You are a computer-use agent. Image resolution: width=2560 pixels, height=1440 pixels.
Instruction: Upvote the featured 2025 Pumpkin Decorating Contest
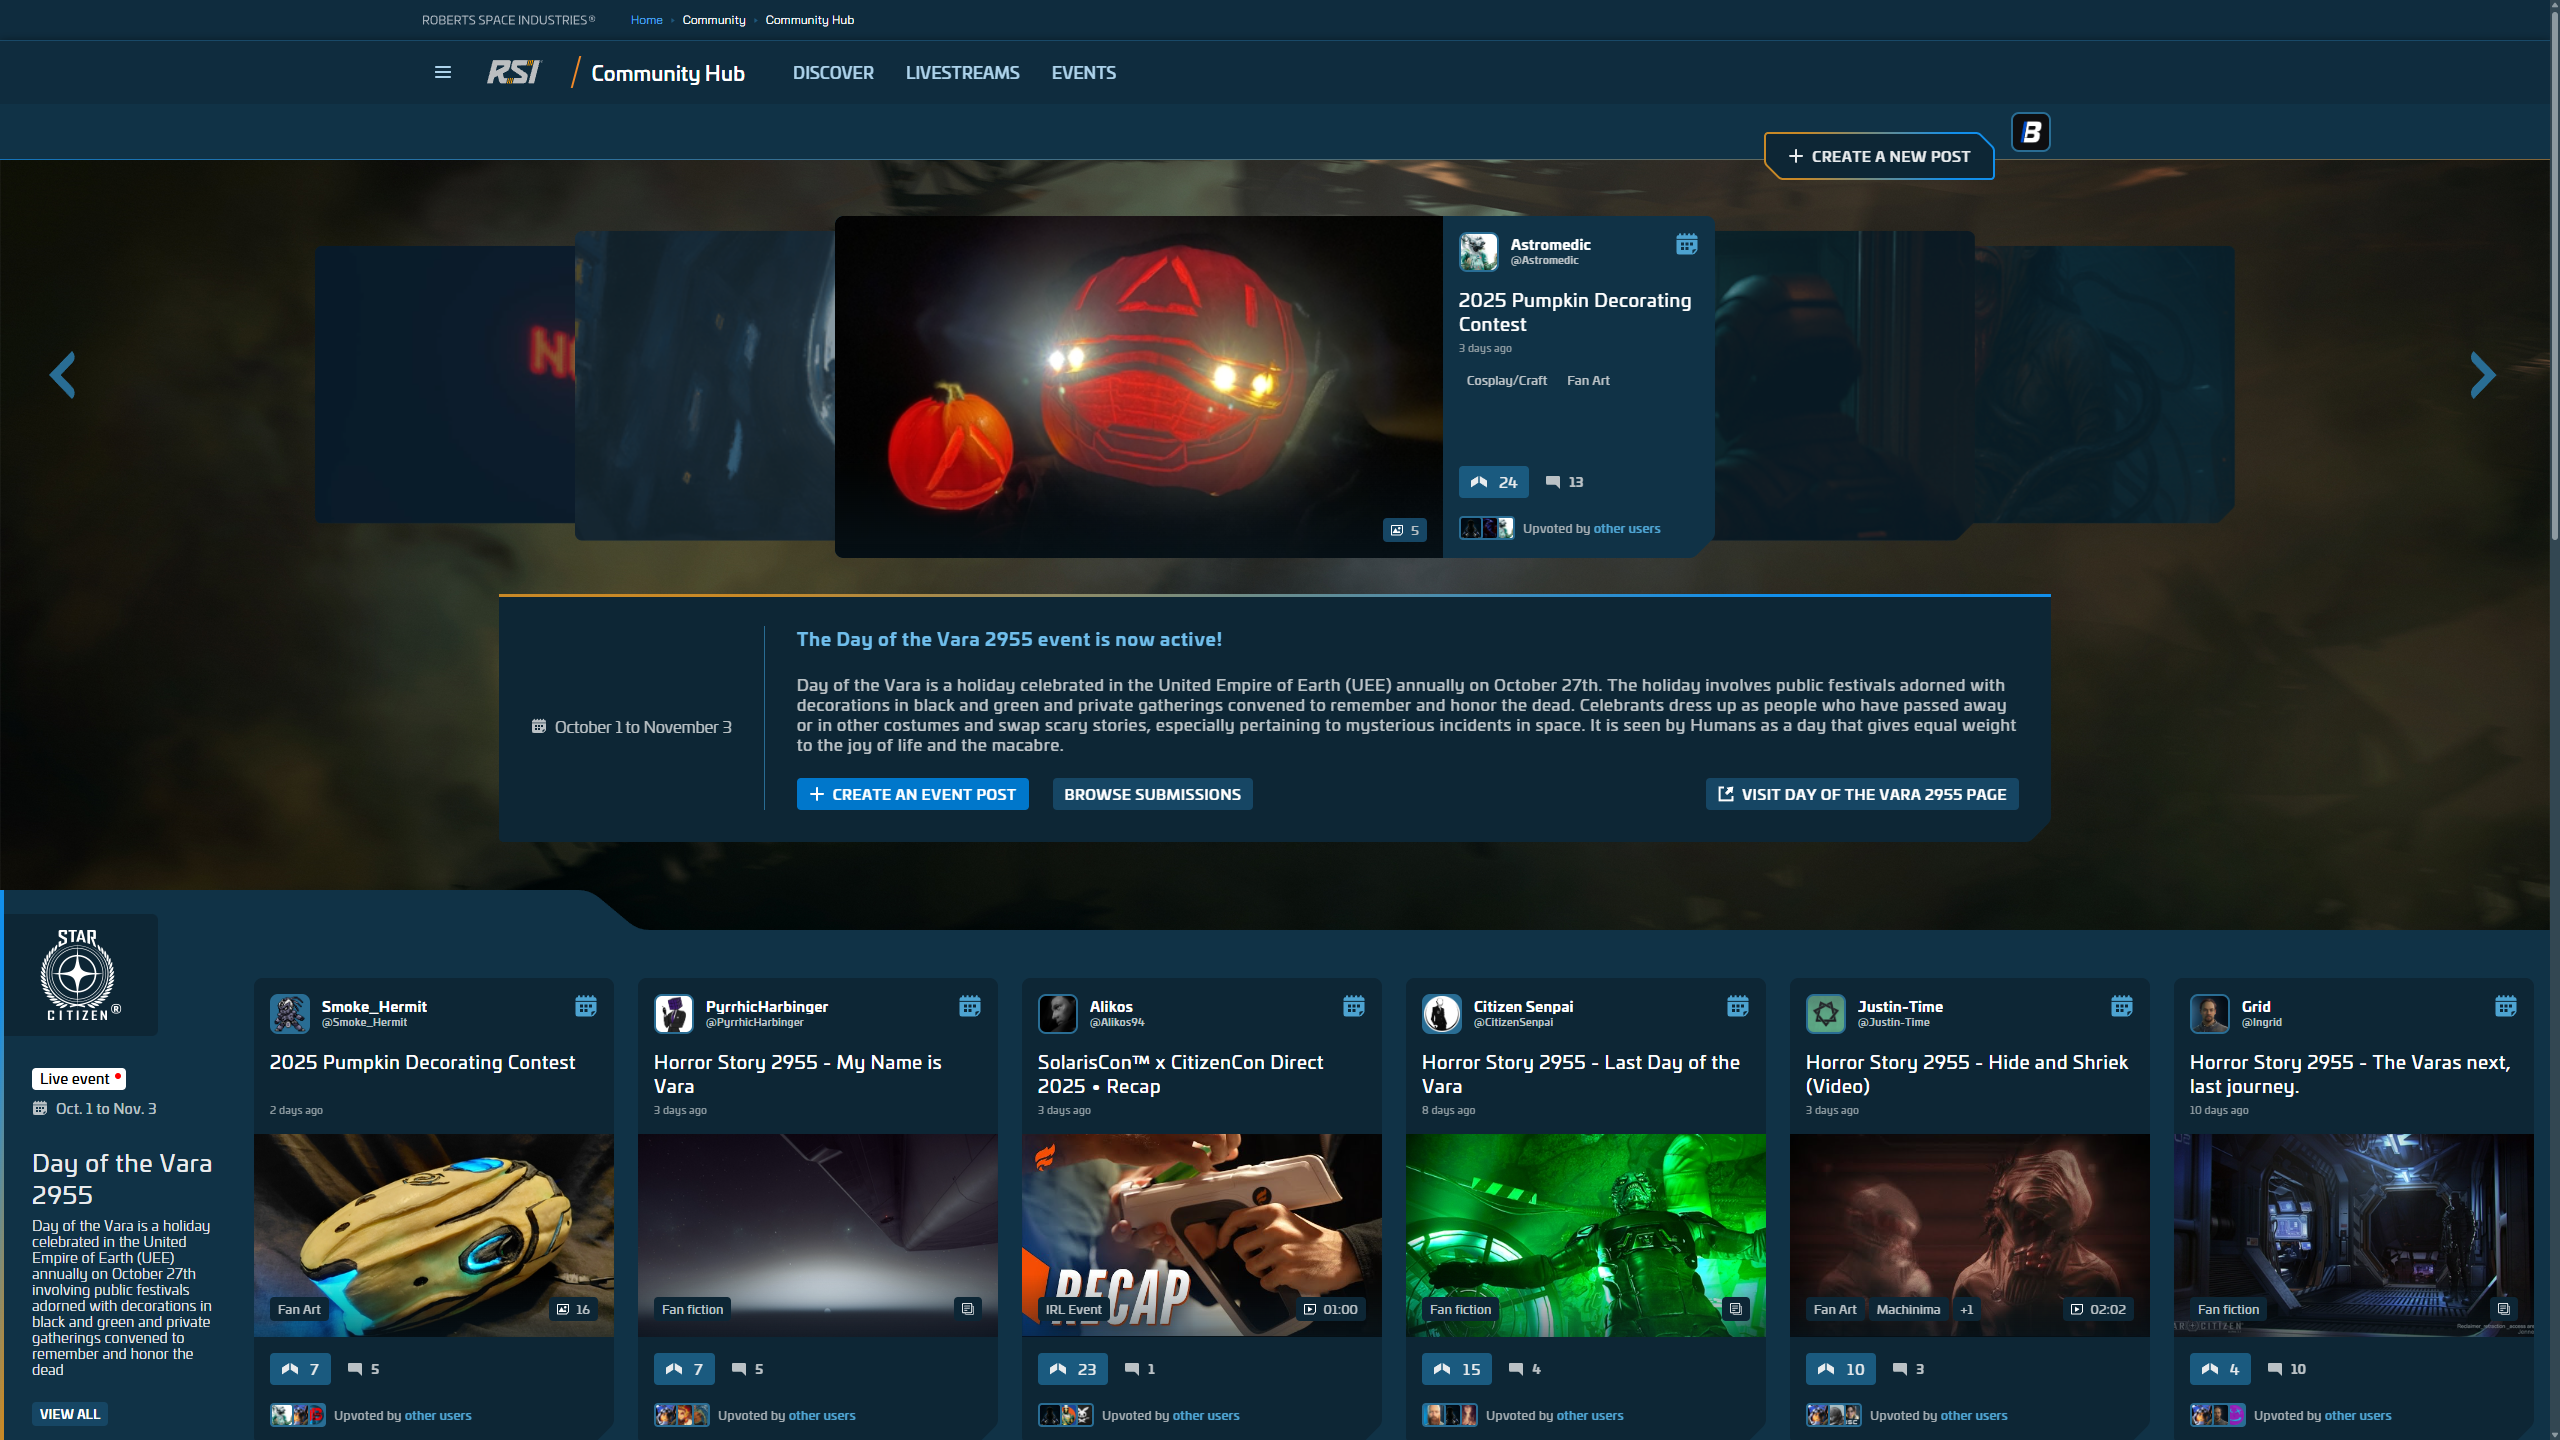(1494, 481)
